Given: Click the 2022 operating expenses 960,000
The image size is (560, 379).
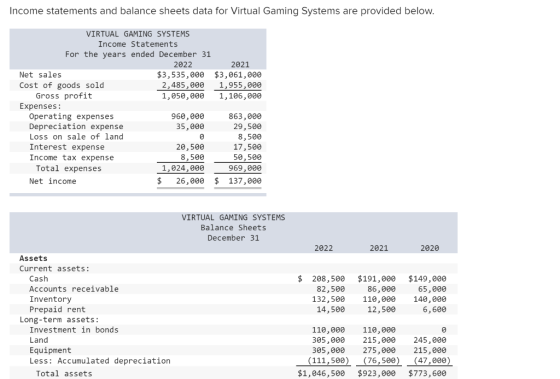Looking at the screenshot, I should [x=188, y=116].
